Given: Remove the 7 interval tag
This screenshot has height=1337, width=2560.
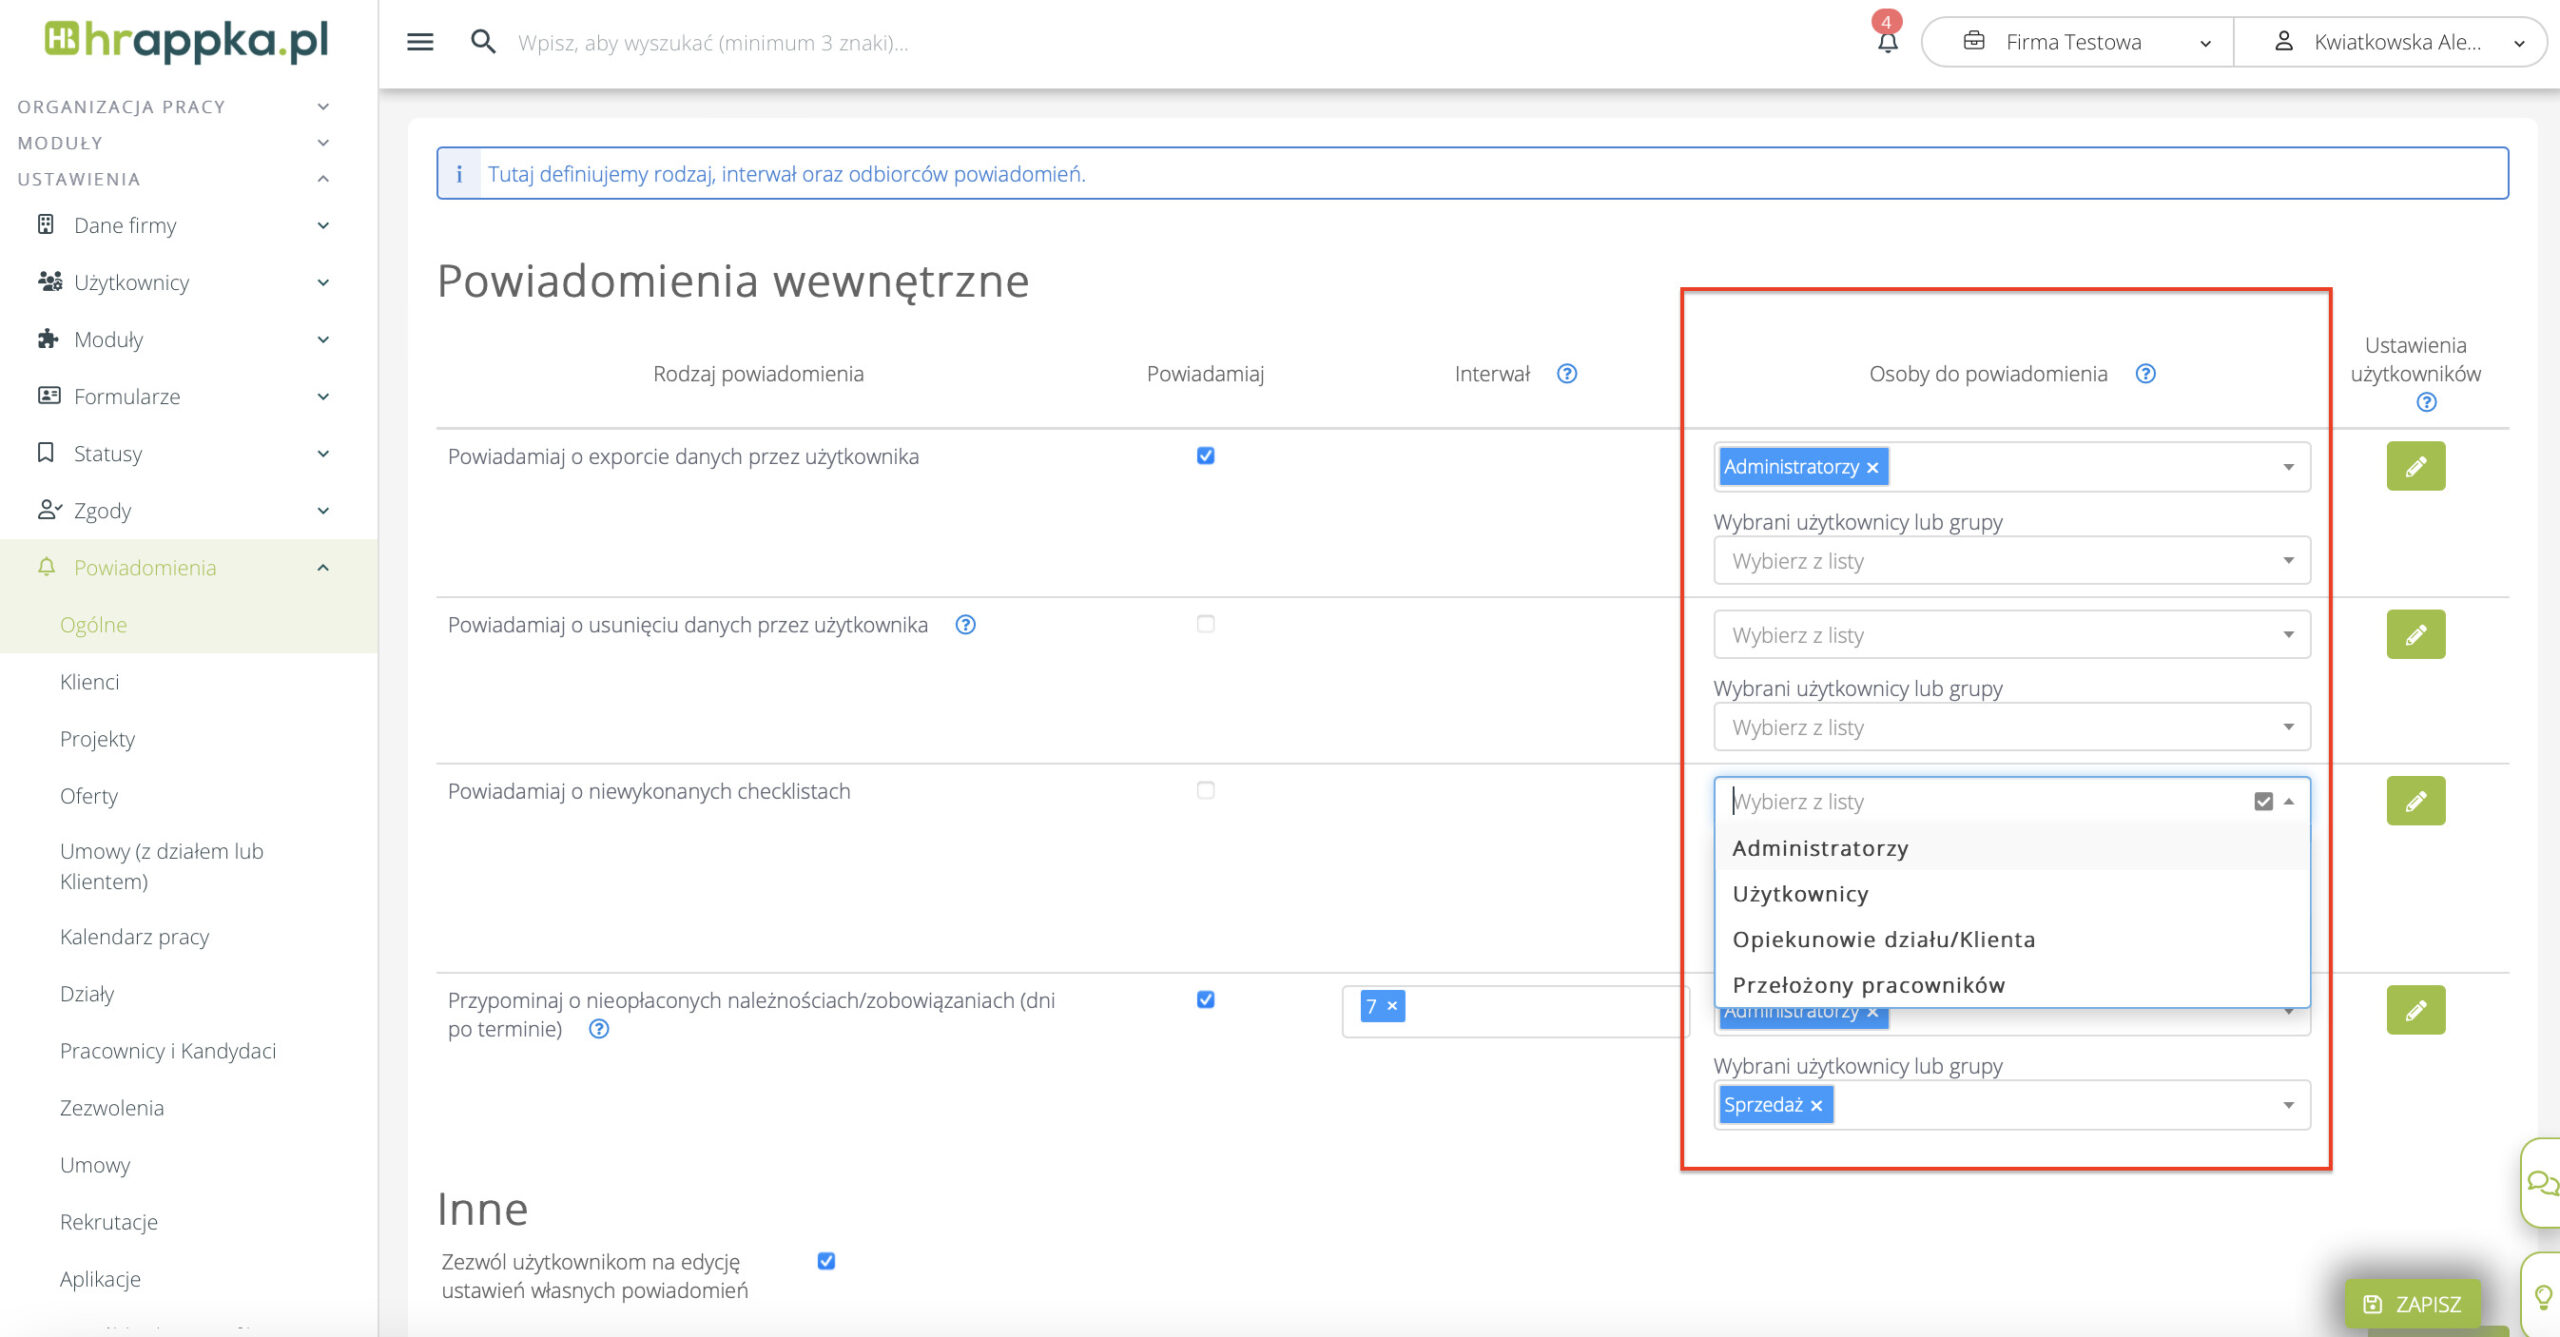Looking at the screenshot, I should 1392,1006.
